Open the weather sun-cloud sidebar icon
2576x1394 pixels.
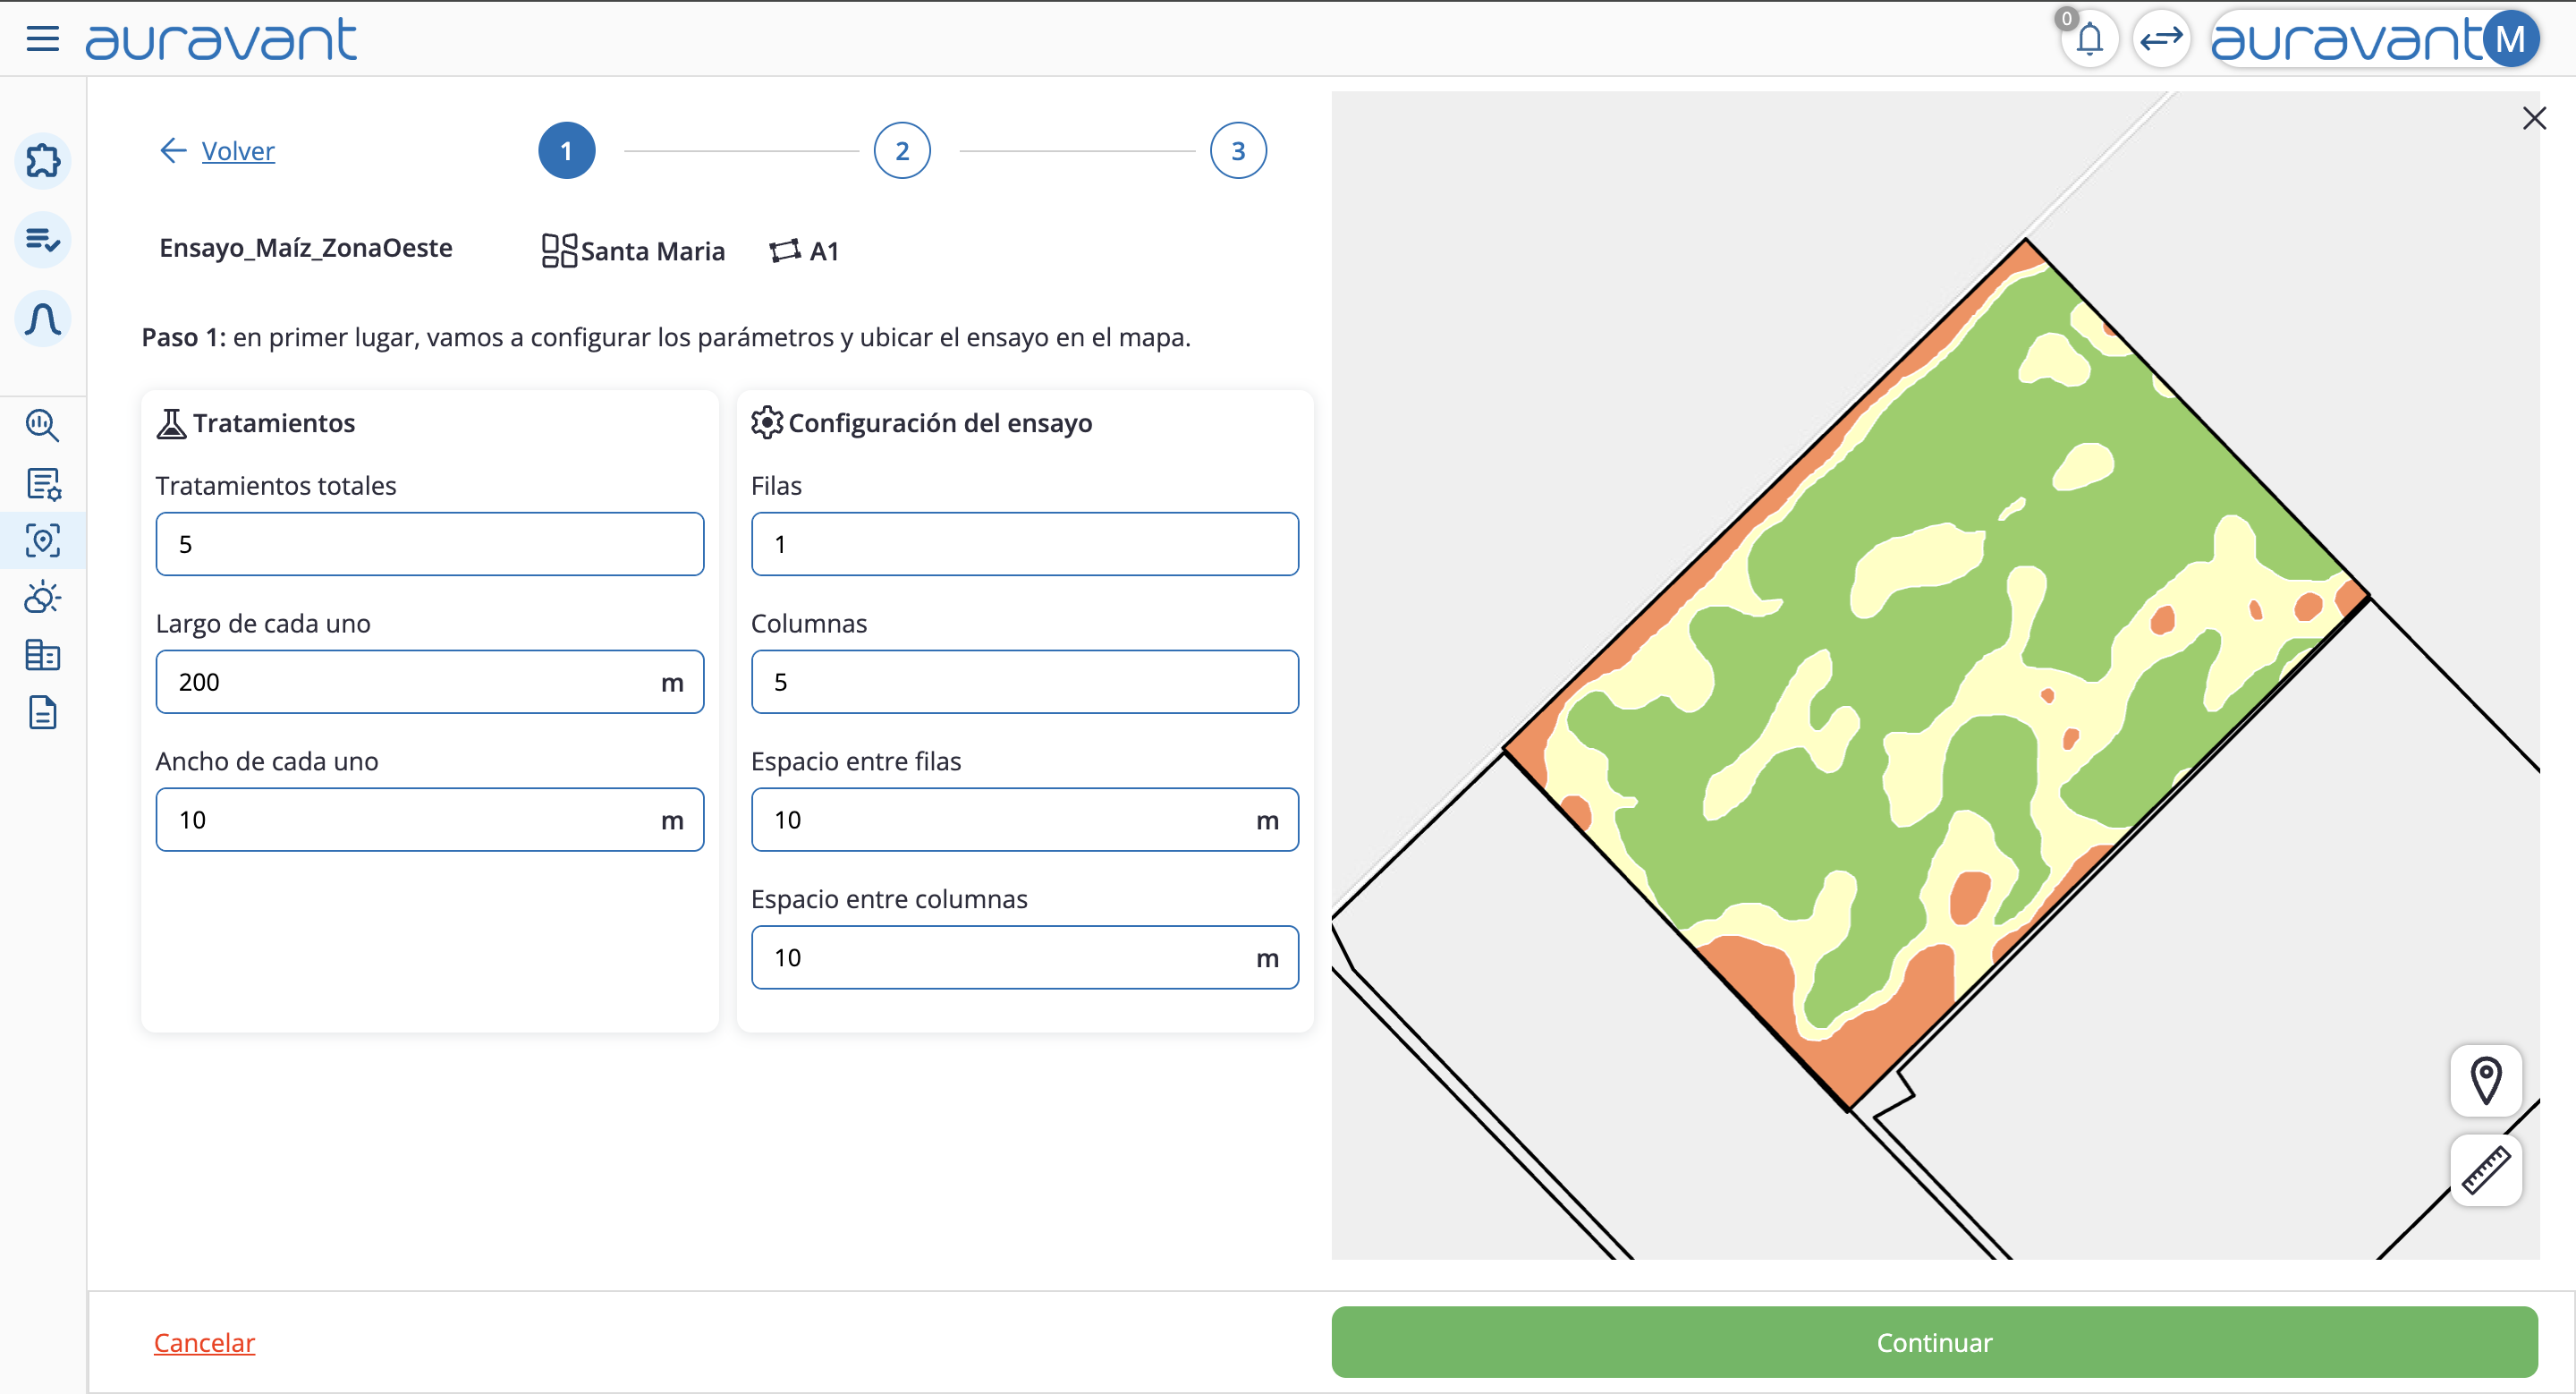pyautogui.click(x=42, y=598)
